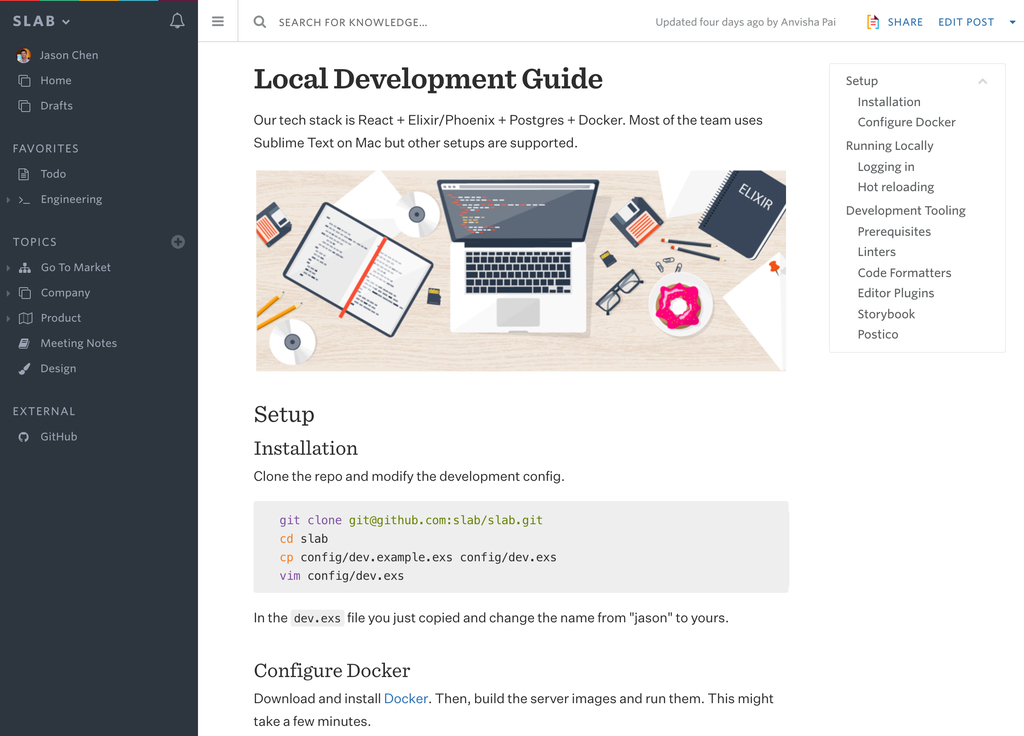Image resolution: width=1024 pixels, height=736 pixels.
Task: Click the GitHub logo icon
Action: pyautogui.click(x=24, y=437)
